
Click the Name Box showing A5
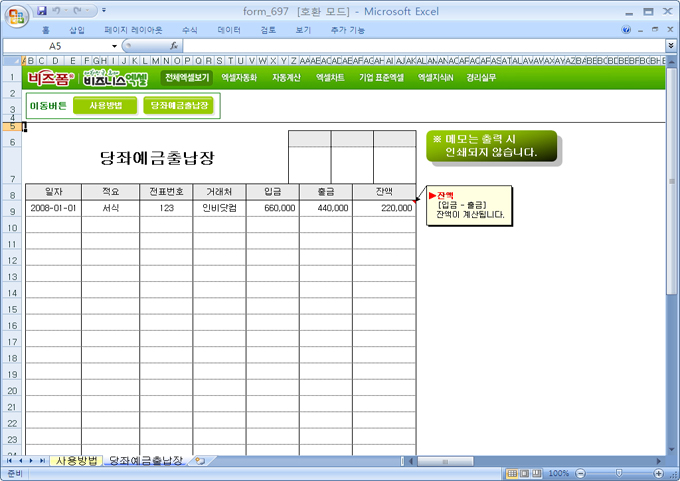(x=56, y=46)
